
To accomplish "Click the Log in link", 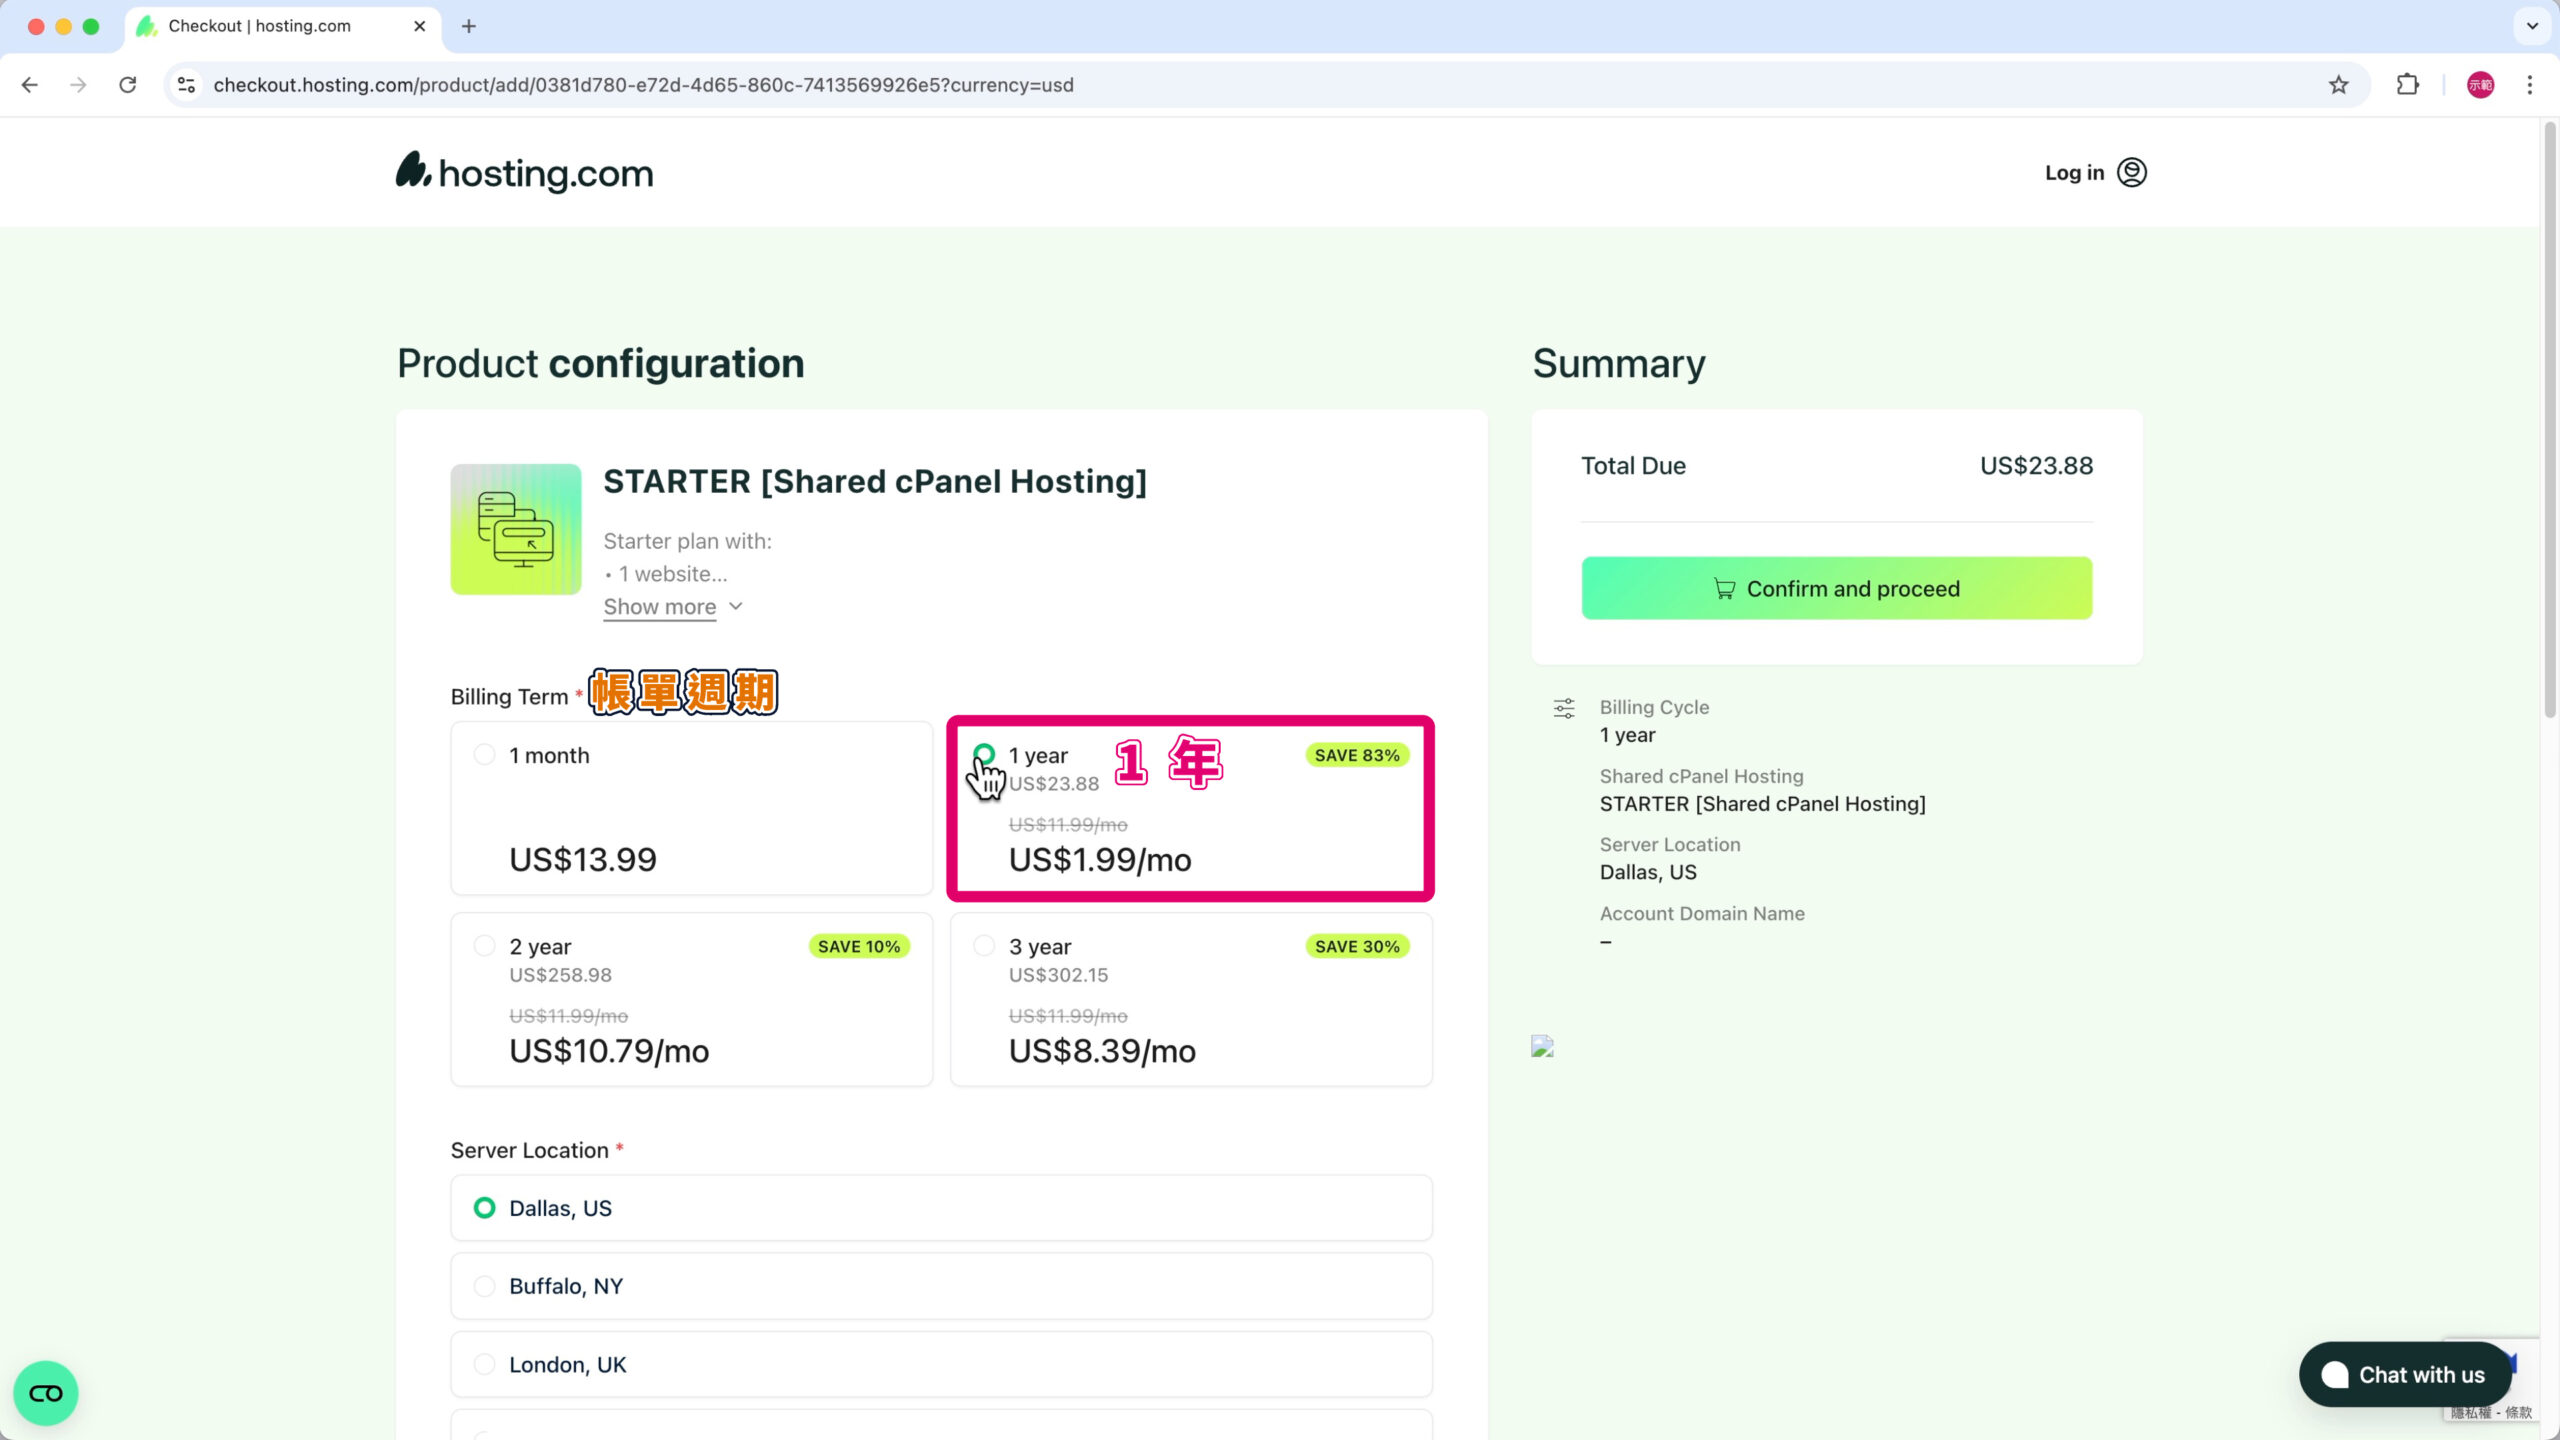I will [2074, 172].
